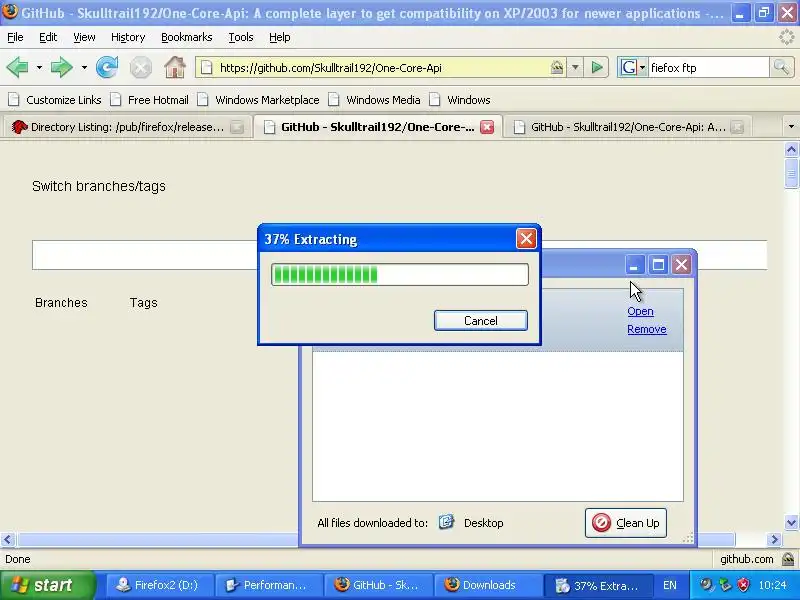Switch to the Directory Listing tab
The image size is (800, 600).
click(x=128, y=127)
